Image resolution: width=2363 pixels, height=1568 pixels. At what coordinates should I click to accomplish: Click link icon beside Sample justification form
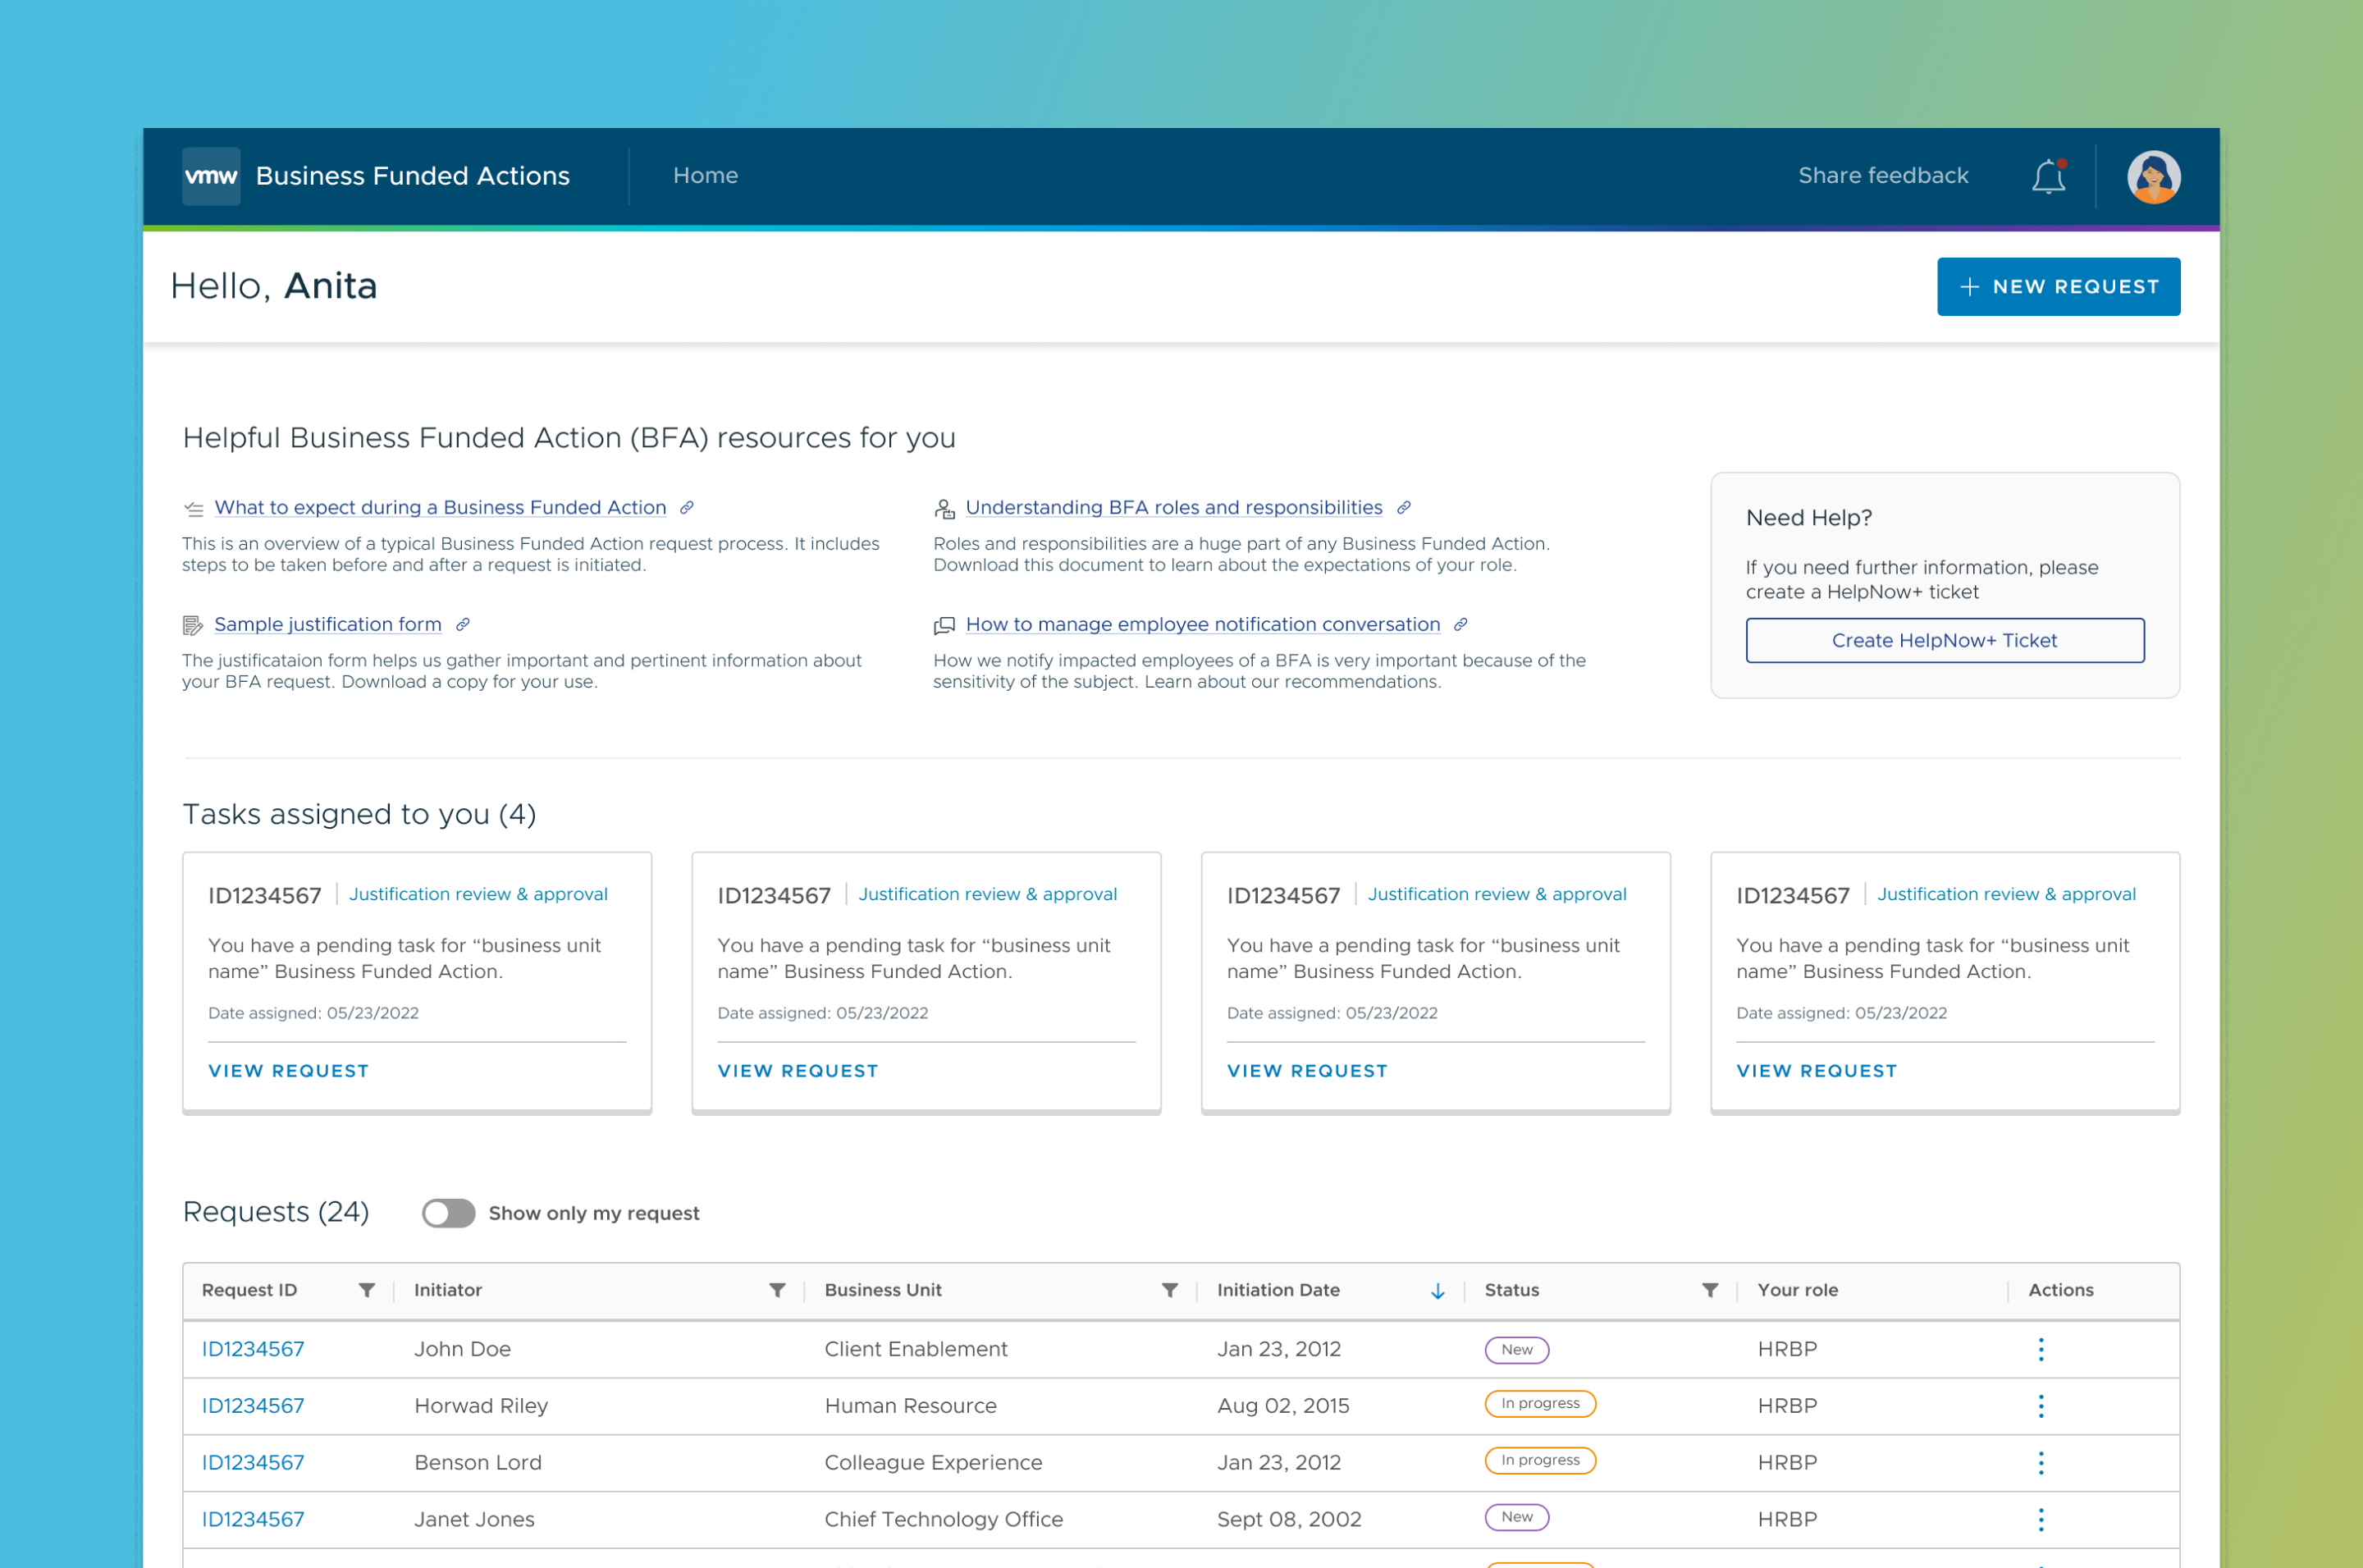[463, 624]
